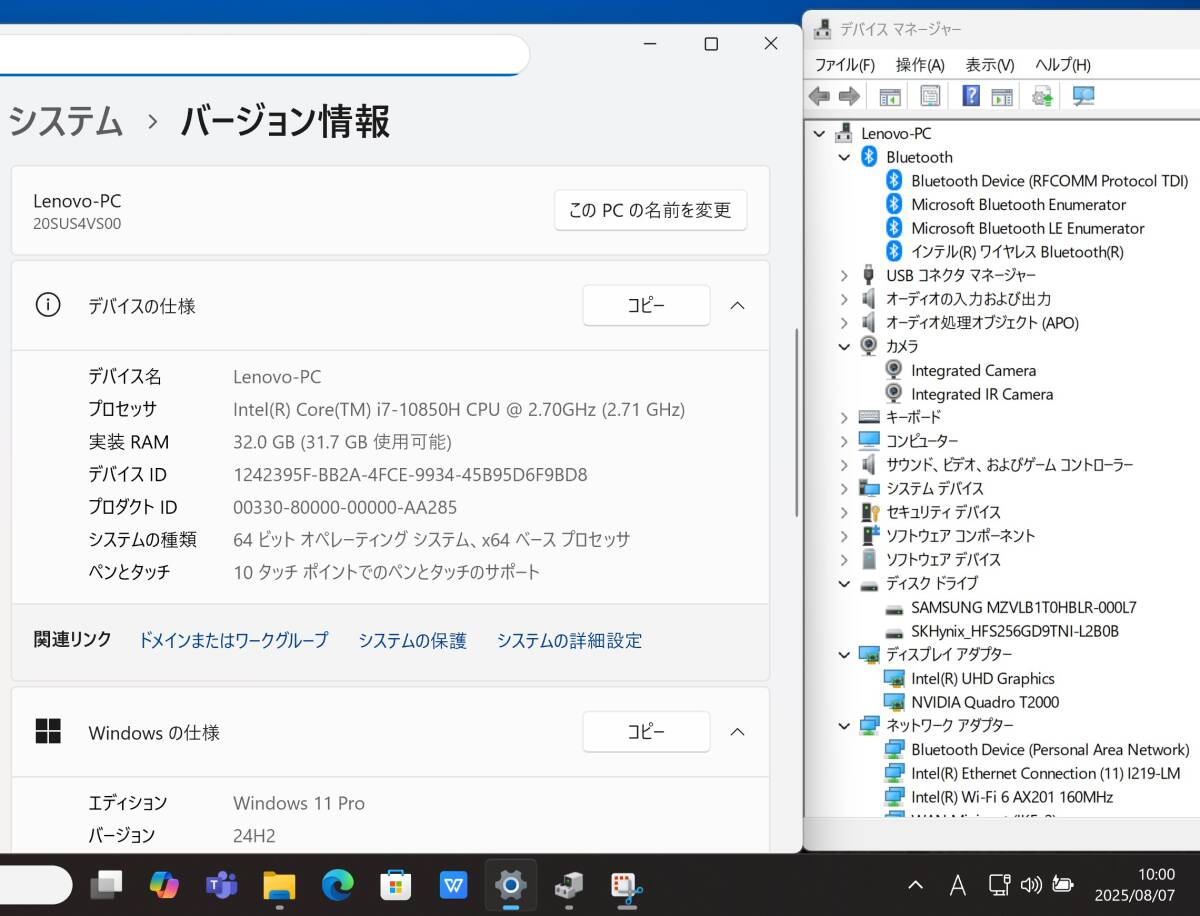Expand the USB コネクタ マネージャー node
The image size is (1200, 916).
point(844,275)
